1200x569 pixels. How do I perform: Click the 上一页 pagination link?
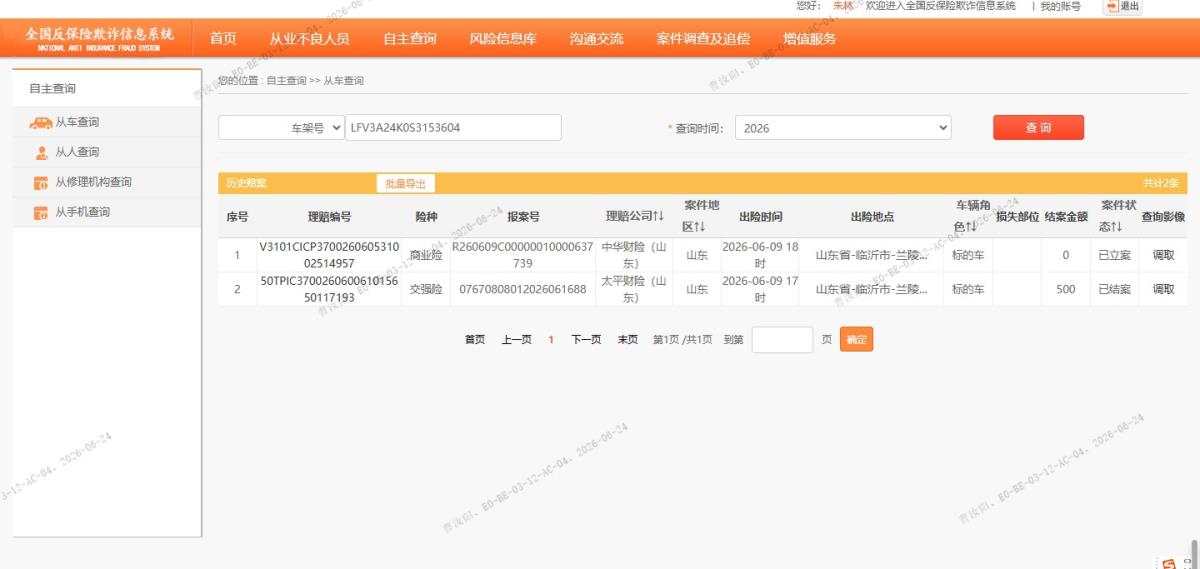pos(516,340)
